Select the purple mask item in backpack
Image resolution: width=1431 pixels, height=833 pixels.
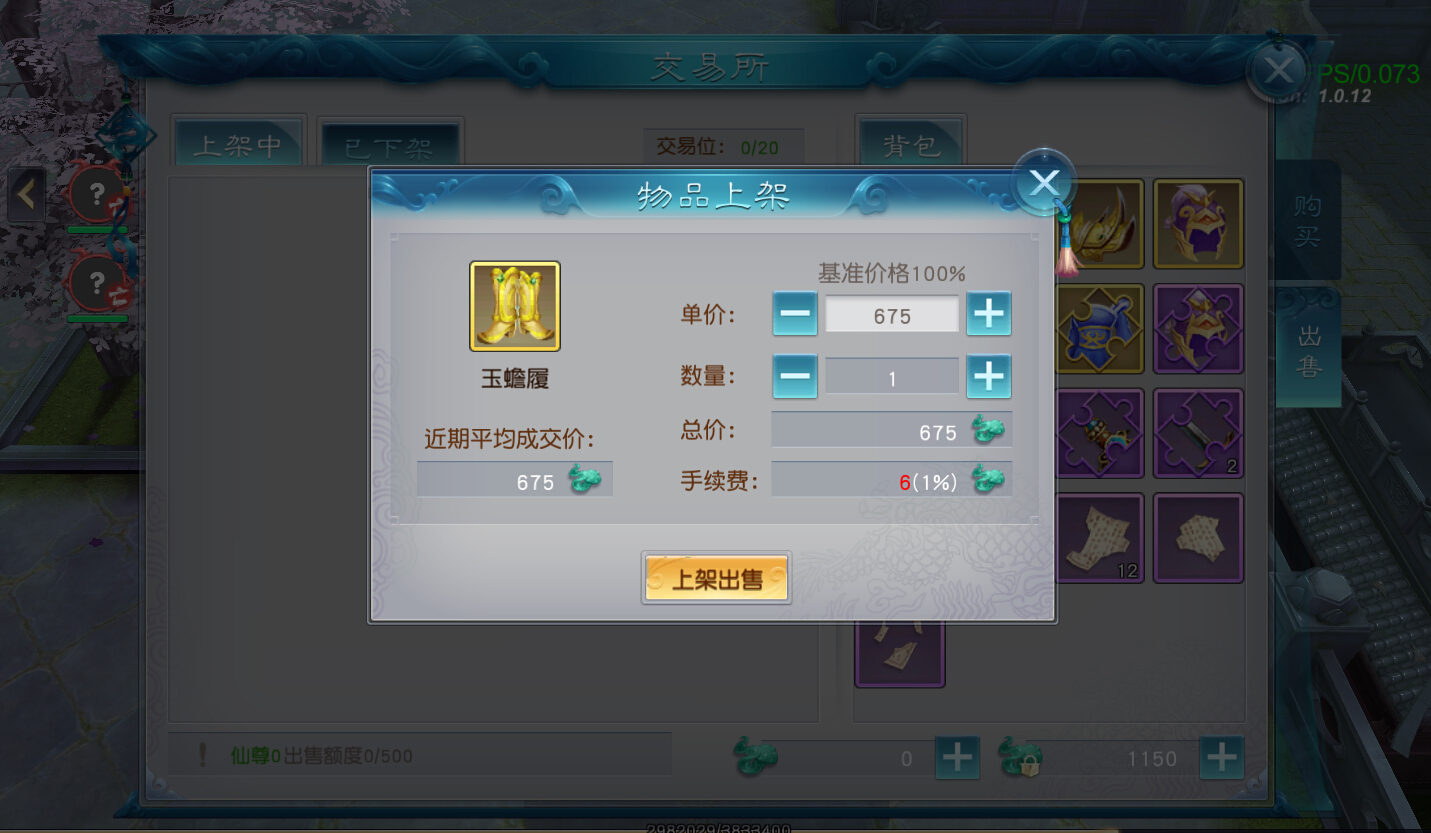(1198, 224)
